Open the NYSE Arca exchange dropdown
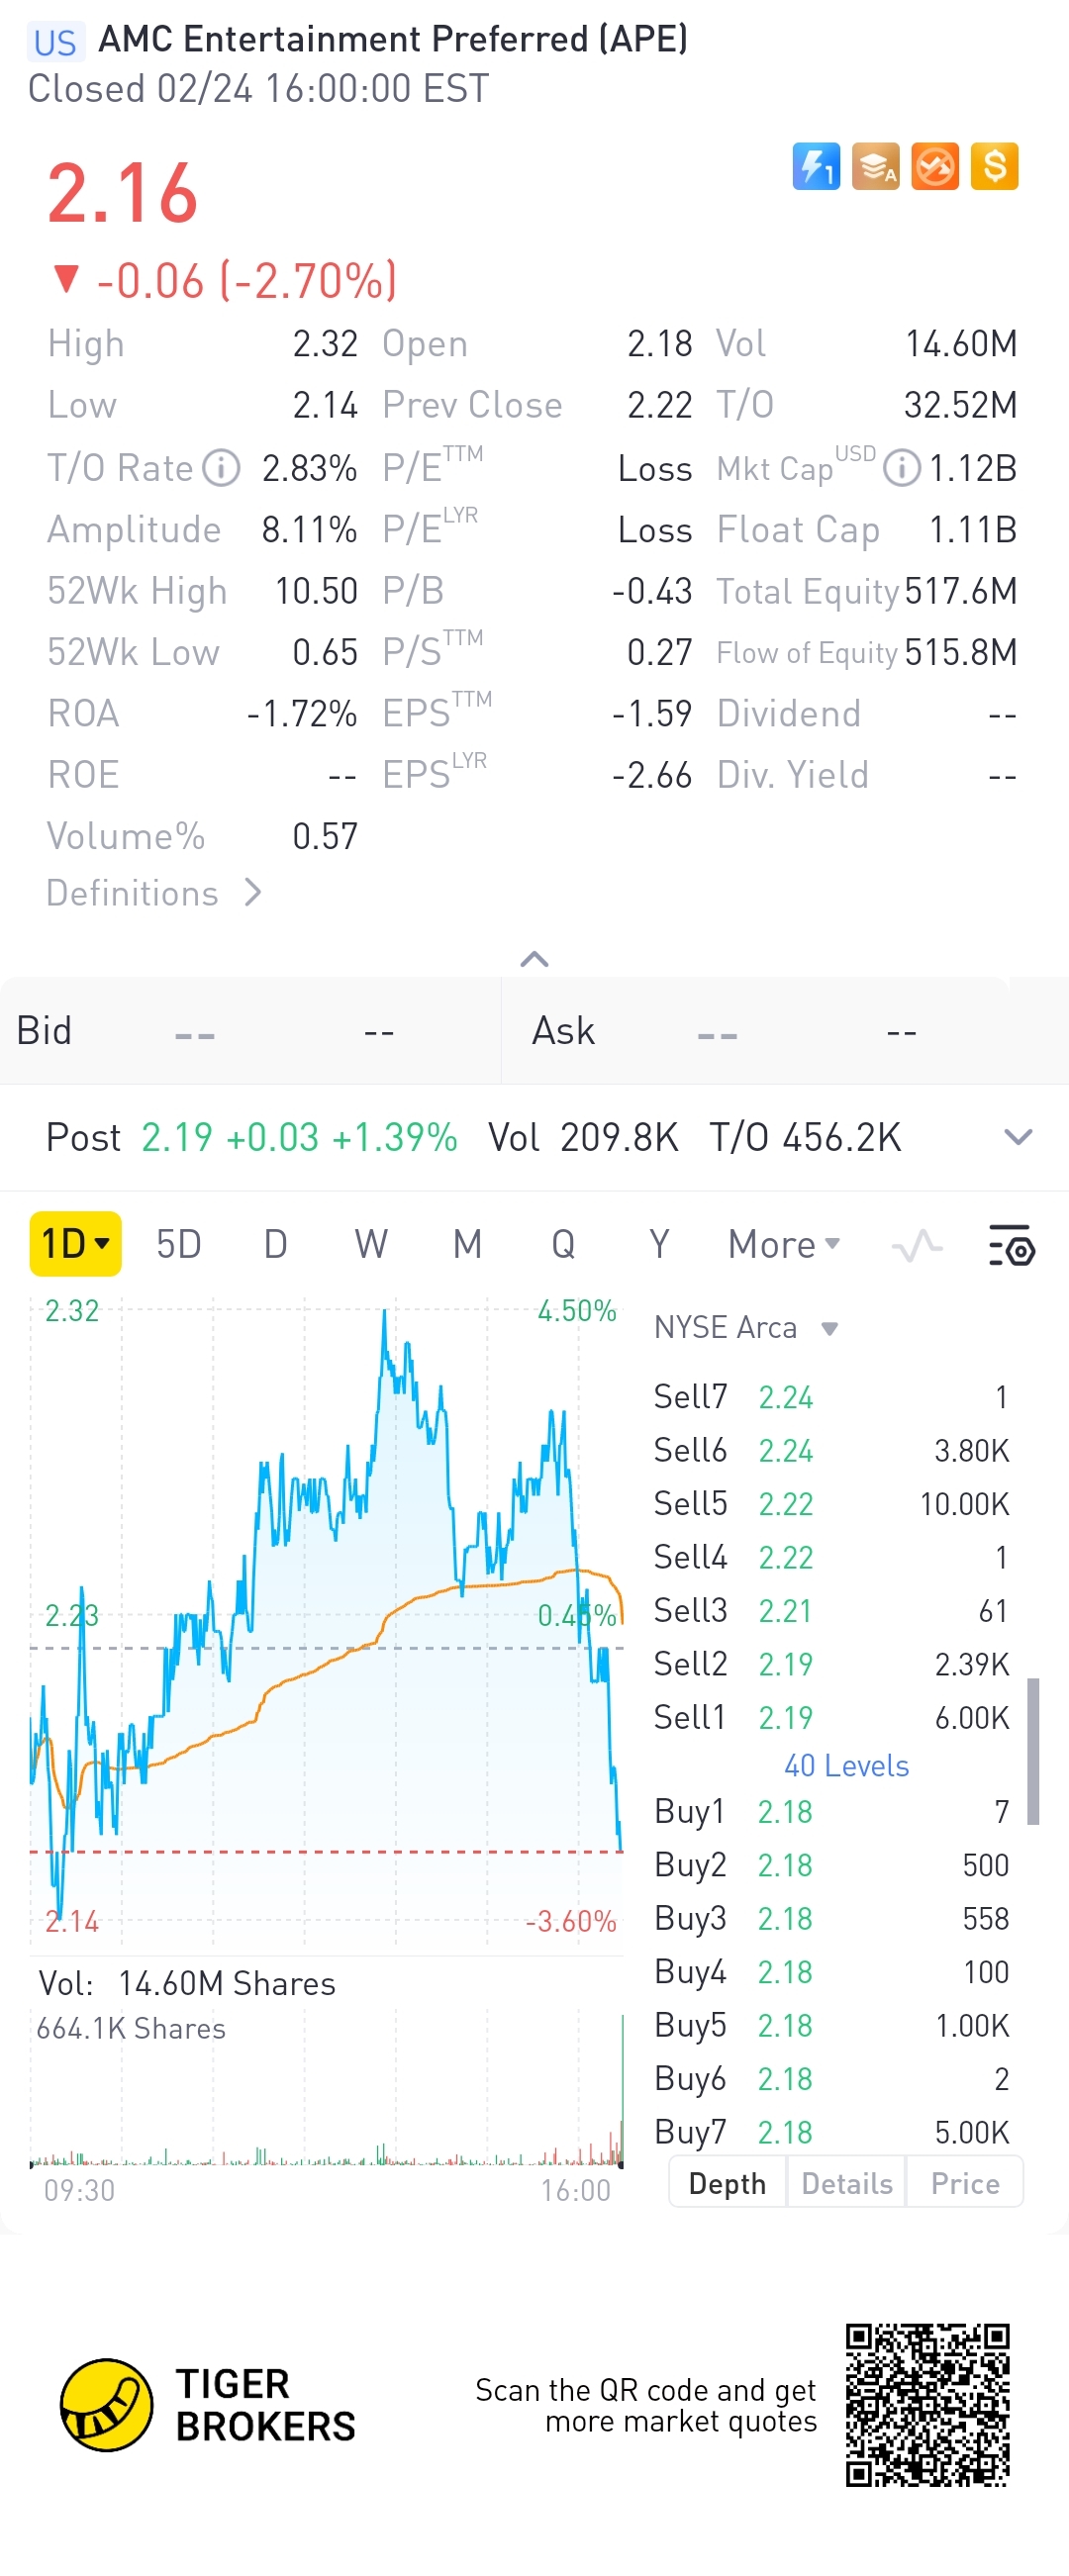Screen dimensions: 1069x2576 click(x=745, y=1328)
